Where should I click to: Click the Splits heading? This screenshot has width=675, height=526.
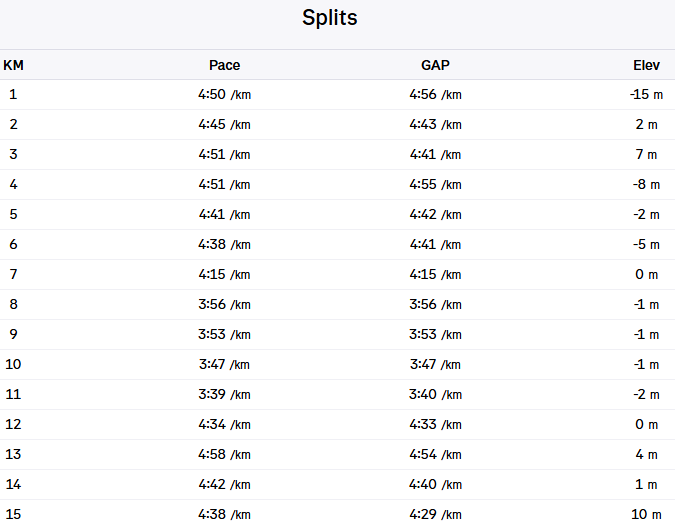click(x=329, y=18)
